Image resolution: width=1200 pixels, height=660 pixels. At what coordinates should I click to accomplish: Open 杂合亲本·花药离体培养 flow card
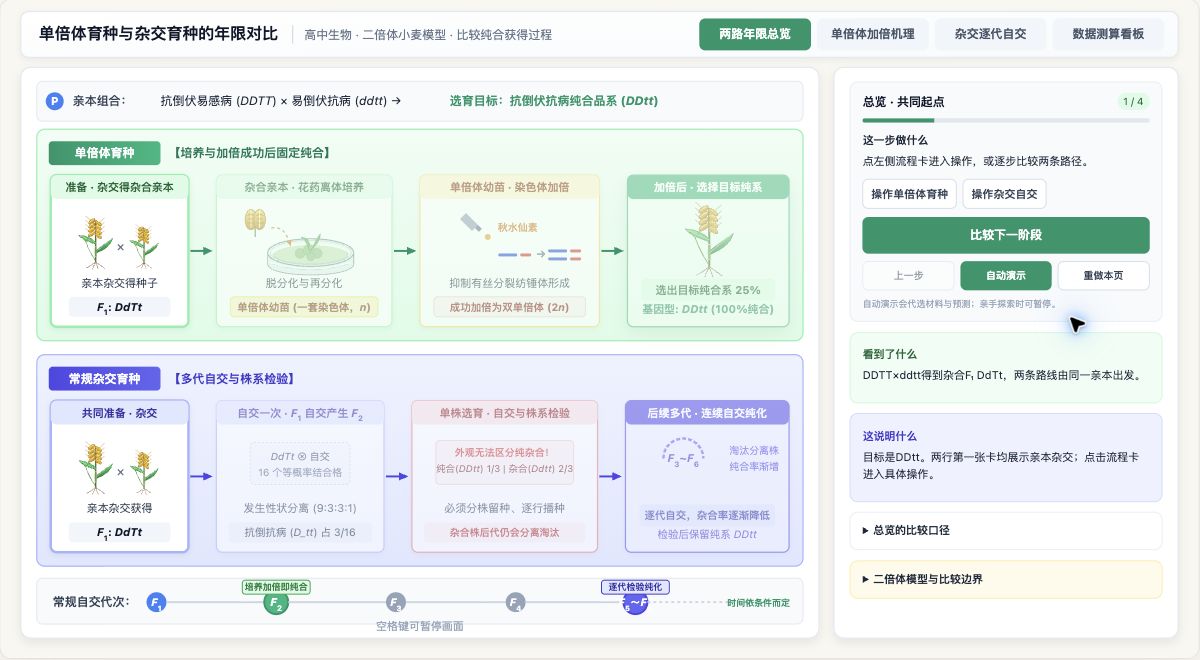[304, 250]
